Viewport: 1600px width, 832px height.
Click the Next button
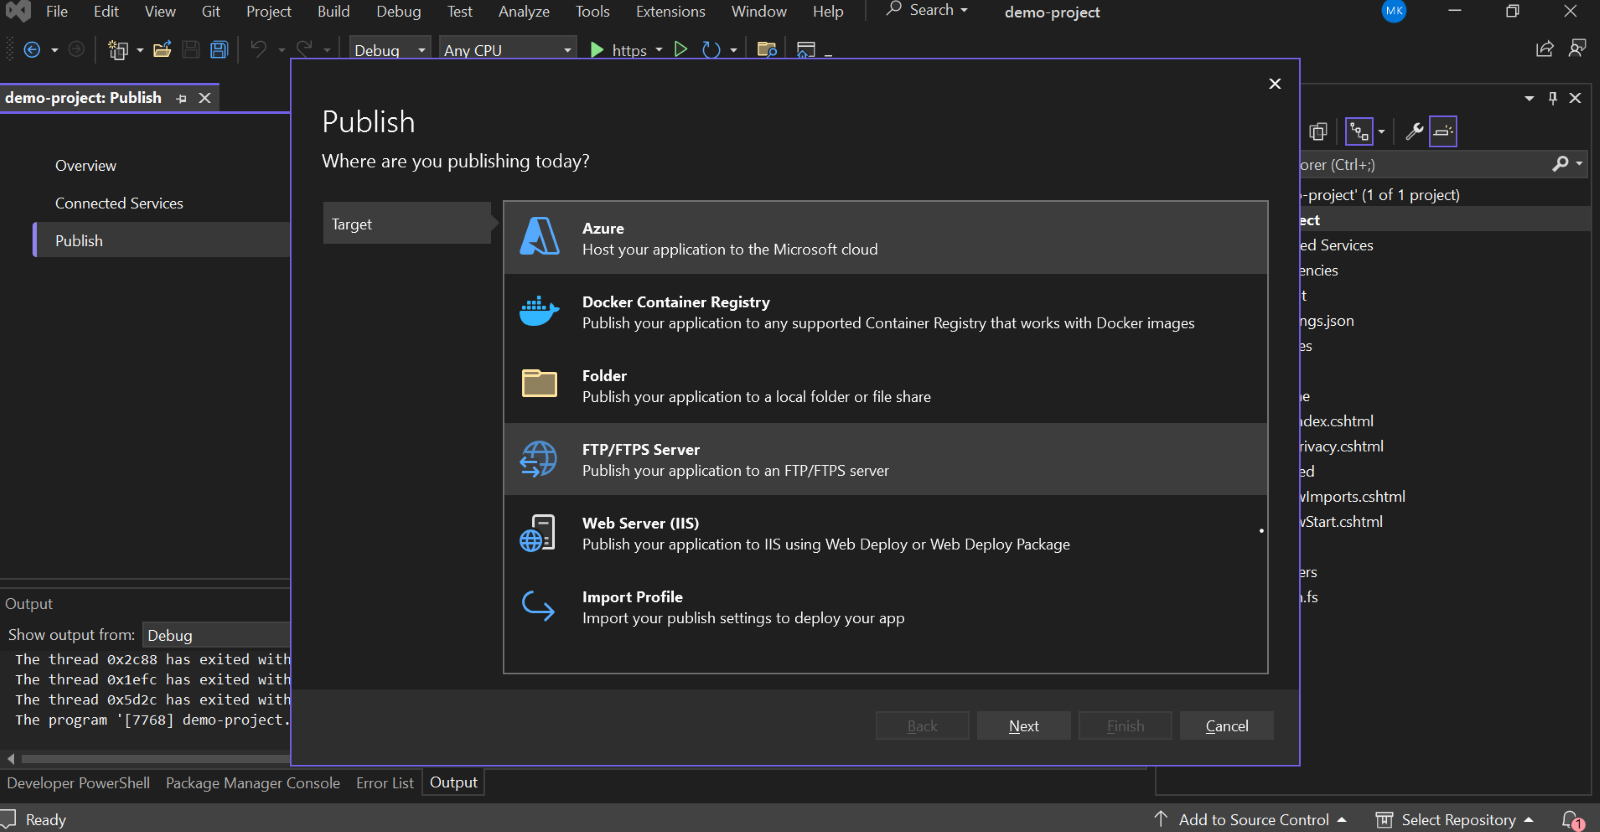pyautogui.click(x=1024, y=726)
